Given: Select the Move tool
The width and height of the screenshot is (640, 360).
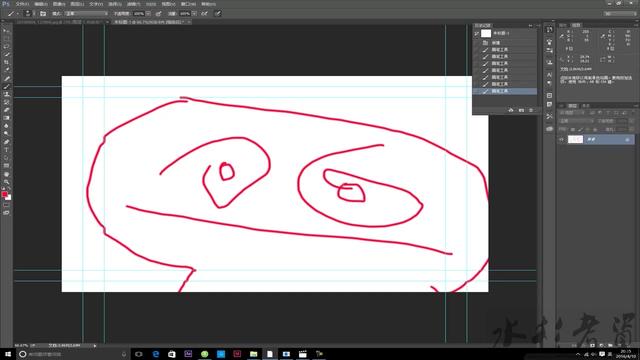Looking at the screenshot, I should click(6, 30).
